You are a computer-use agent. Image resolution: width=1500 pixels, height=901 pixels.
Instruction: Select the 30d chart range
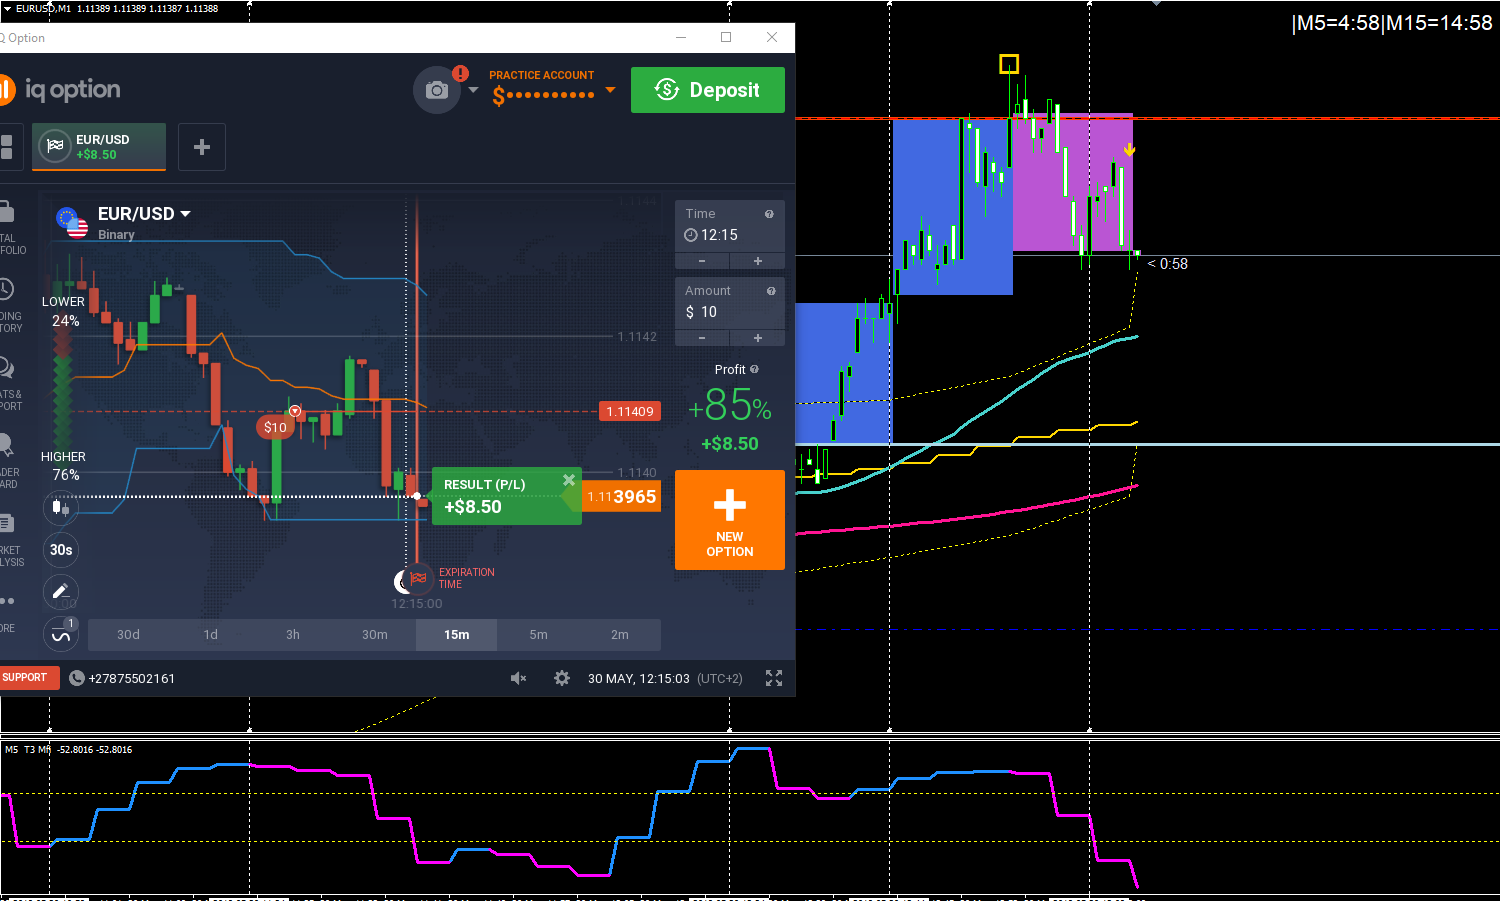128,635
